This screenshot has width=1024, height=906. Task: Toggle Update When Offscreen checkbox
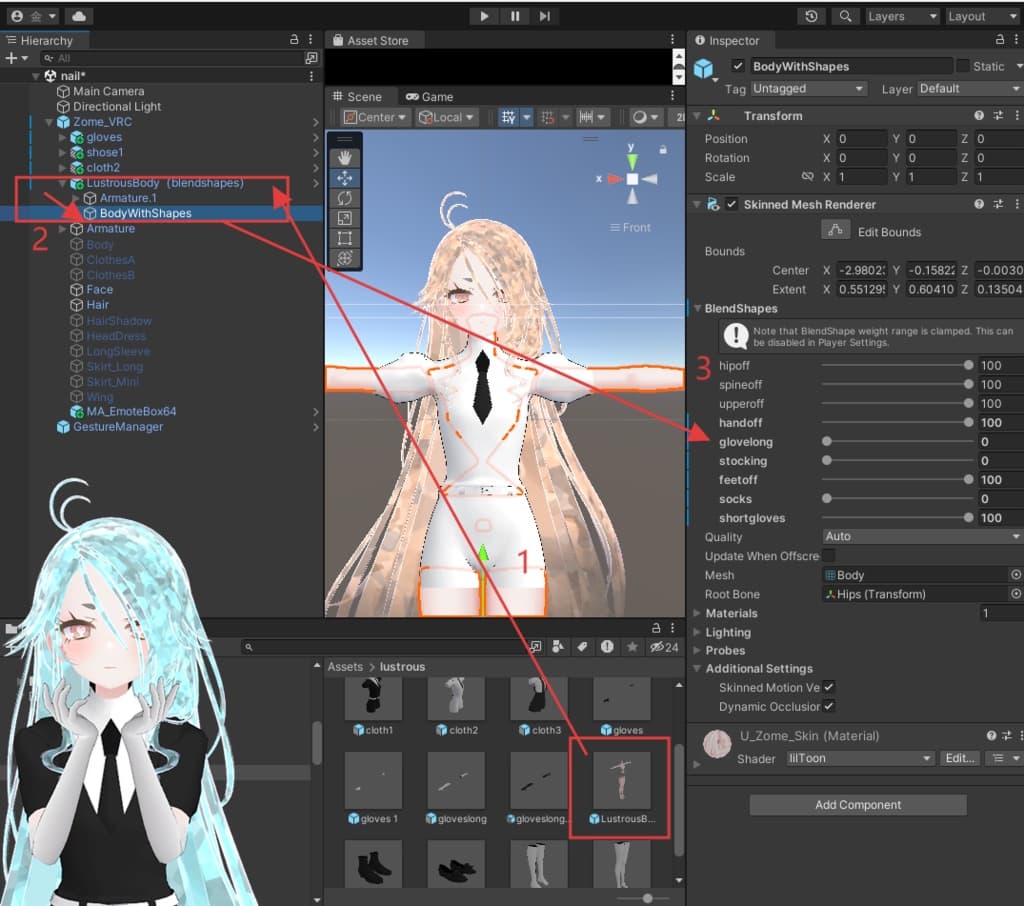coord(828,556)
